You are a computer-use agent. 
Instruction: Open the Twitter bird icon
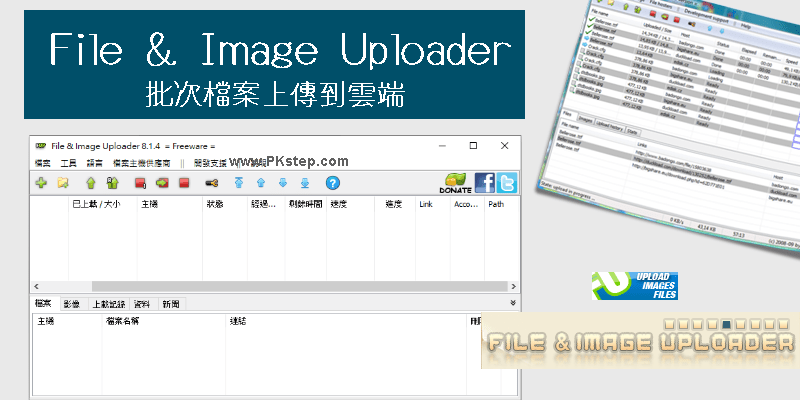[507, 183]
